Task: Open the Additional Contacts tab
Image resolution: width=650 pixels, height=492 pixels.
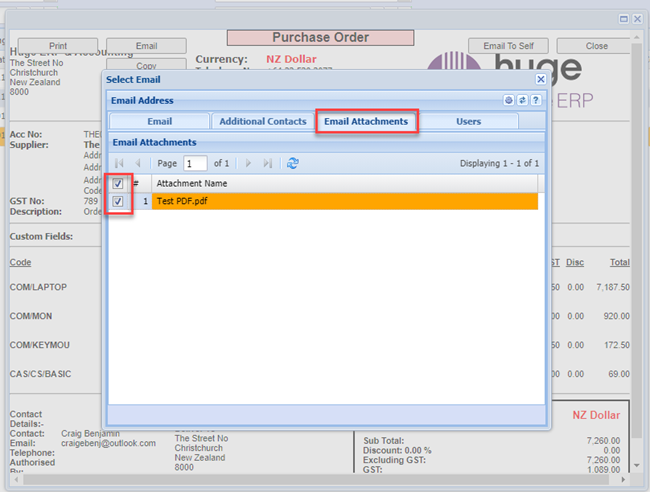Action: pyautogui.click(x=263, y=121)
